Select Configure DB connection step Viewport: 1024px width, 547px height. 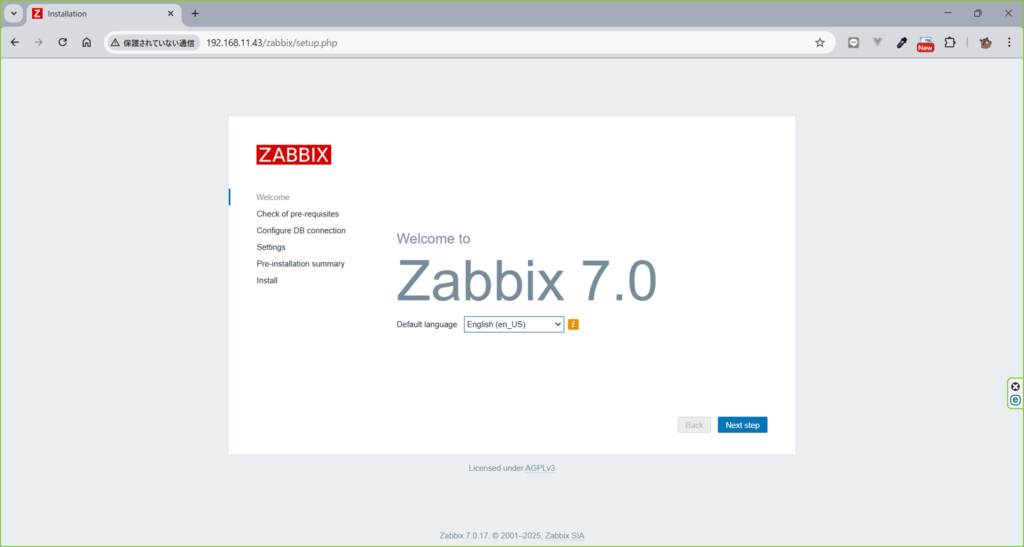301,230
